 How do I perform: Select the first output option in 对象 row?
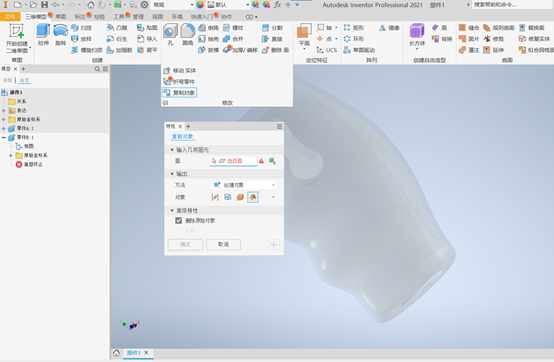click(215, 197)
